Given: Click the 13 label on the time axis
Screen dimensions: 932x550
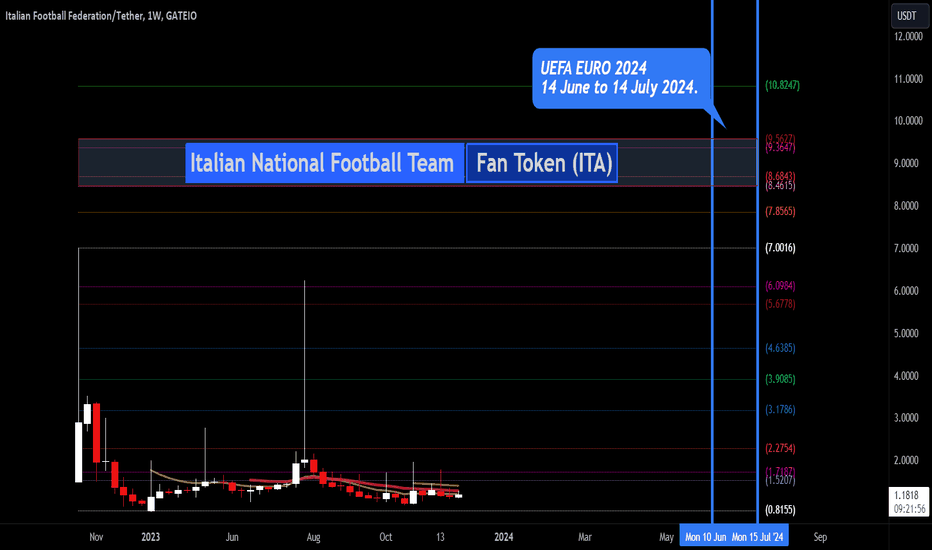Looking at the screenshot, I should point(440,537).
